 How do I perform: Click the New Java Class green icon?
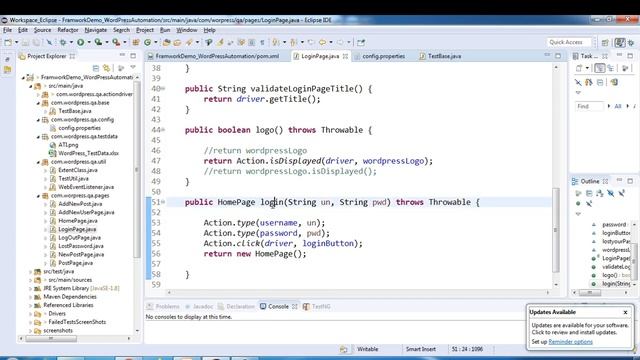147,42
